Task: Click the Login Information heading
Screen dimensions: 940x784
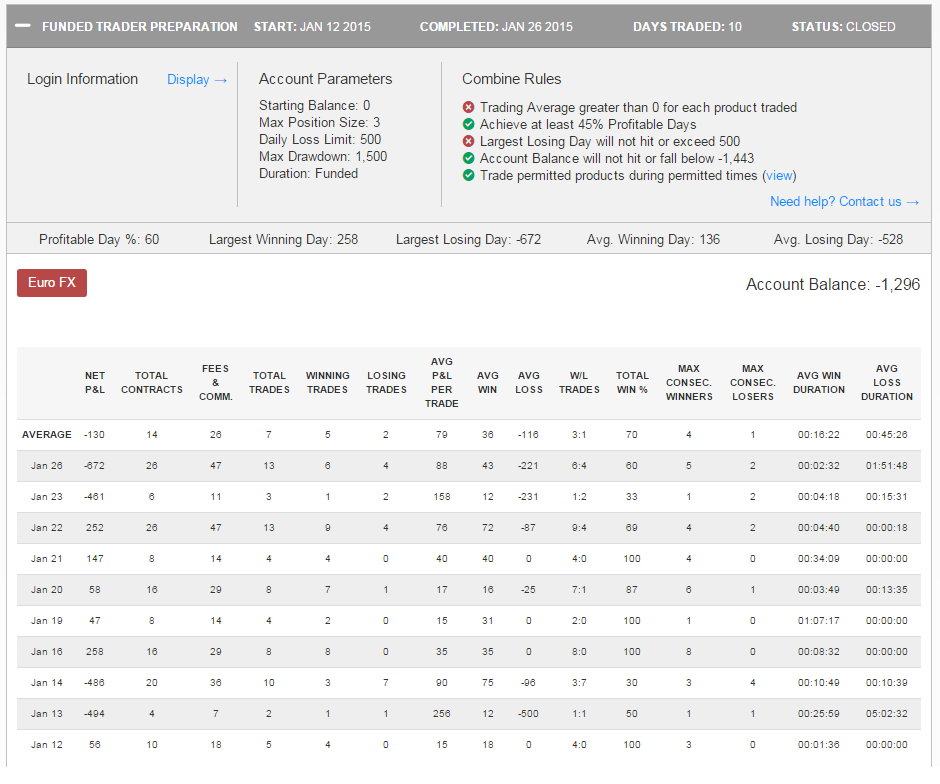Action: 82,79
